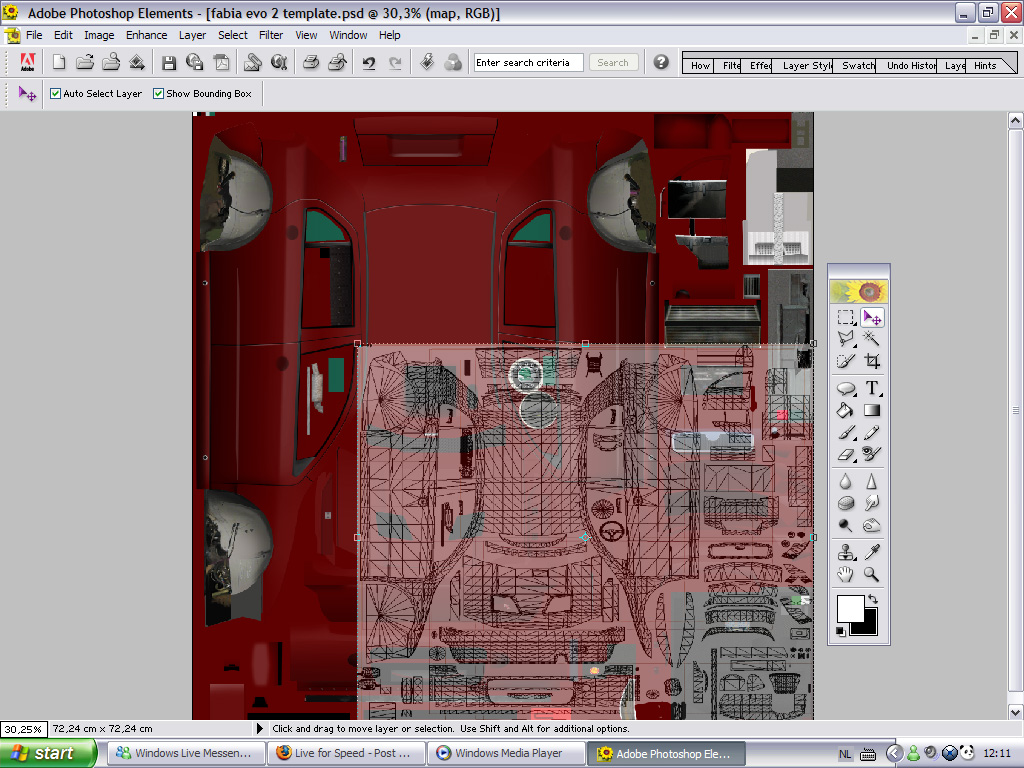Select the Burn tool
Viewport: 1024px width, 768px height.
(872, 525)
